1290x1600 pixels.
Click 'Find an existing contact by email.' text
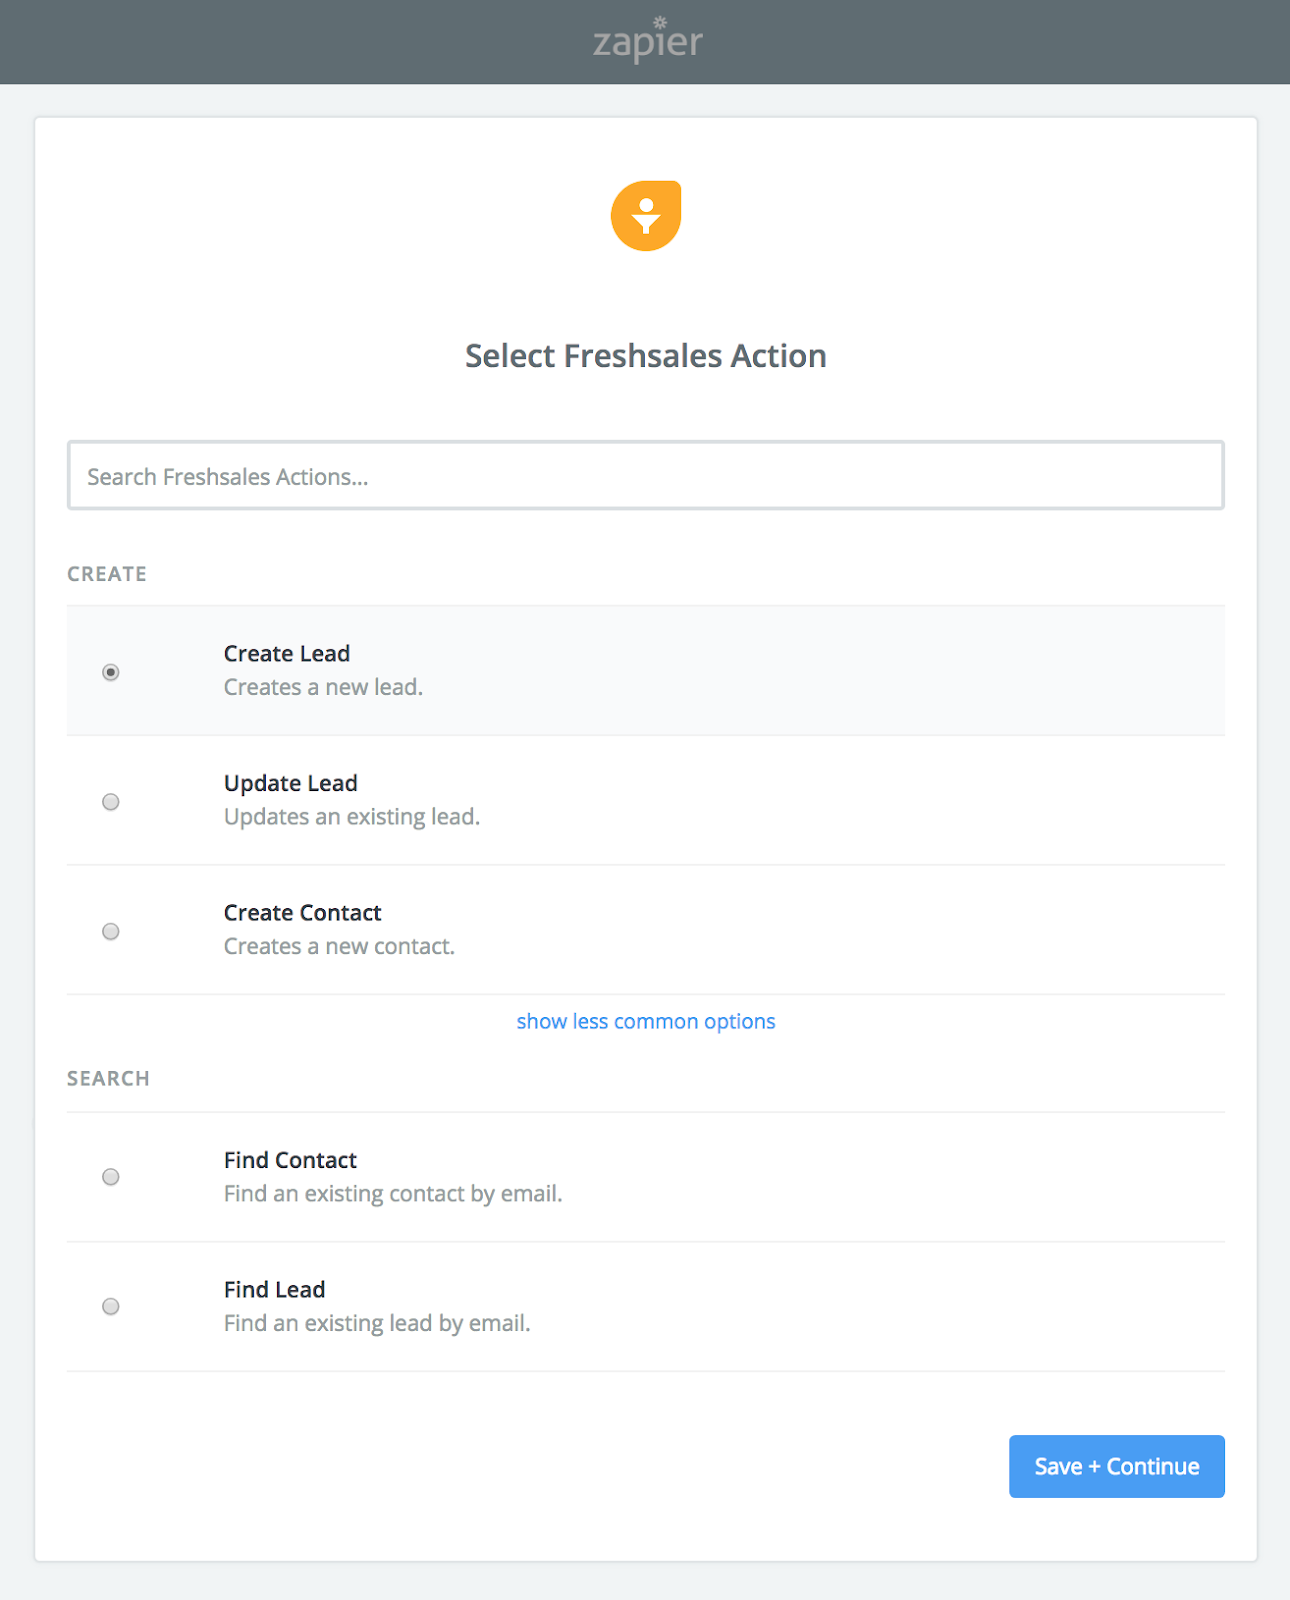(x=393, y=1194)
